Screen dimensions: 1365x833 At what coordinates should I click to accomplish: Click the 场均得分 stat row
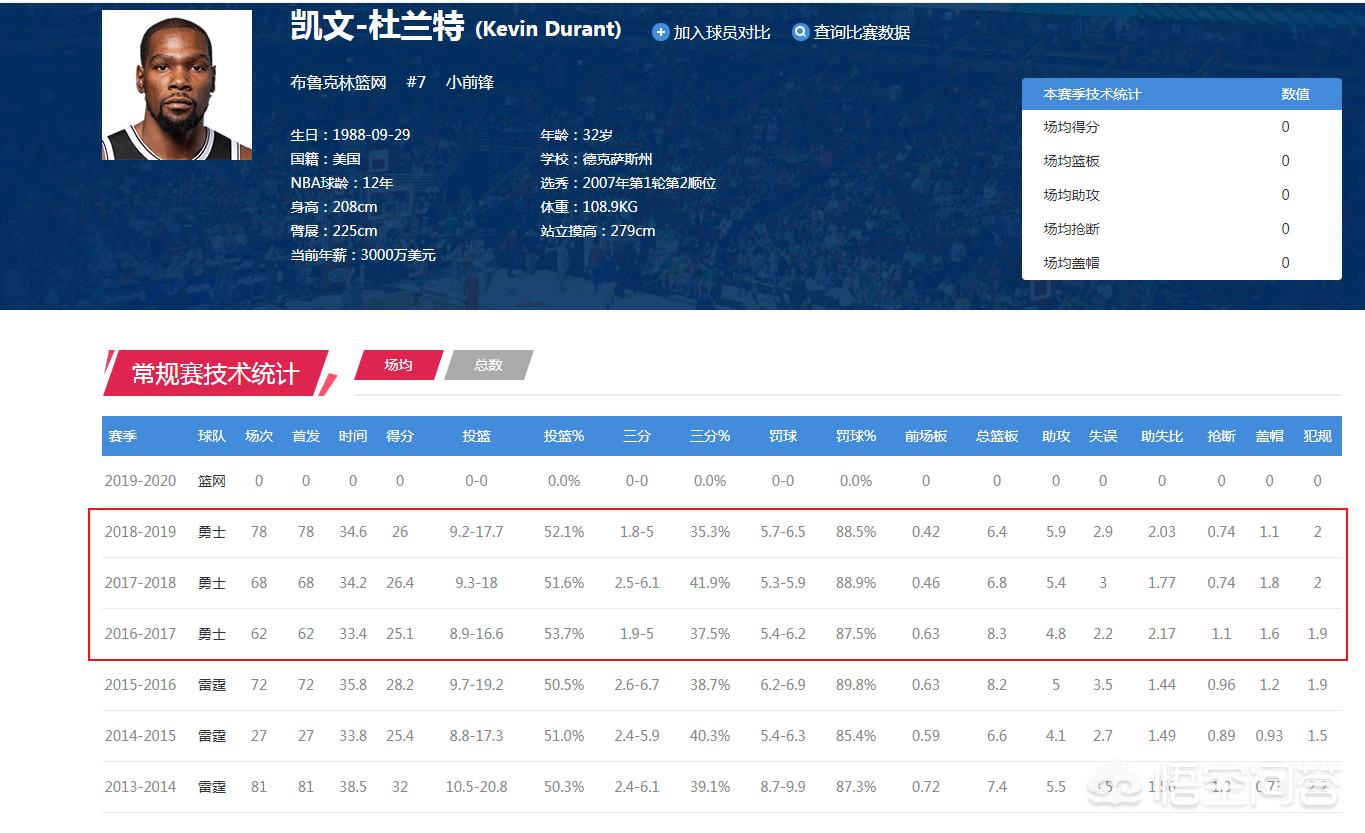(x=1182, y=127)
